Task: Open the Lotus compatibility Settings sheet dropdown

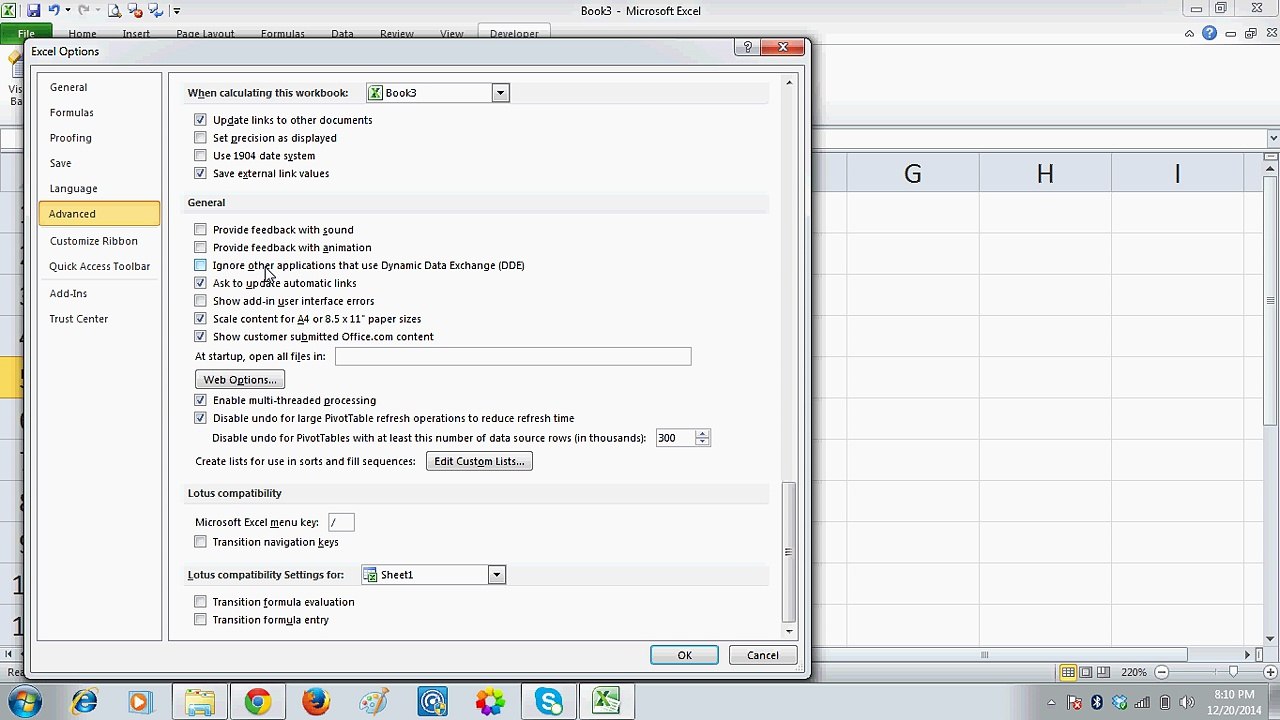Action: tap(496, 575)
